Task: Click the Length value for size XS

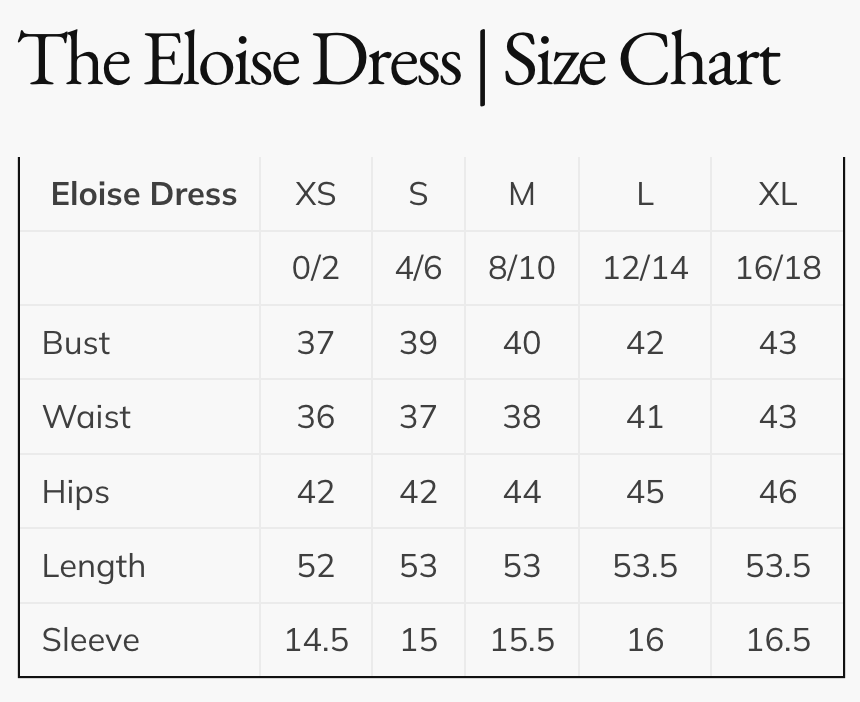Action: [315, 567]
